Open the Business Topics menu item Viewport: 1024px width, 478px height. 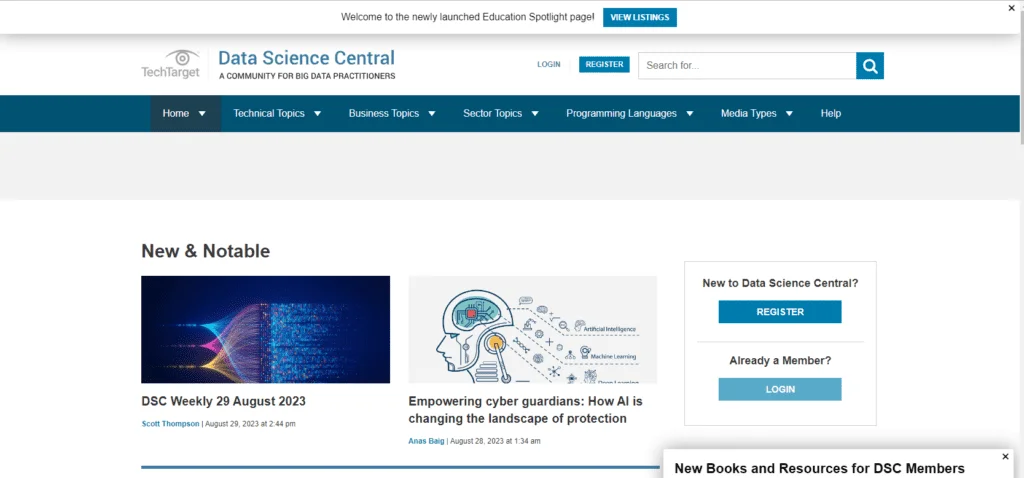(x=384, y=113)
